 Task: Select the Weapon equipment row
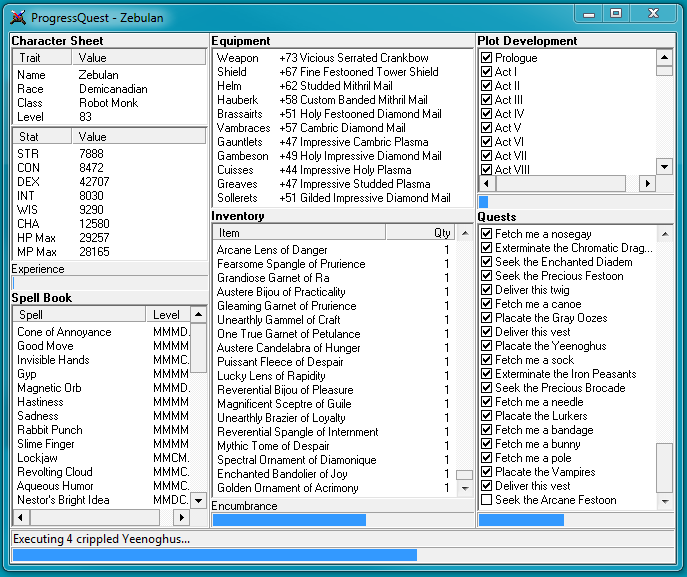[343, 57]
